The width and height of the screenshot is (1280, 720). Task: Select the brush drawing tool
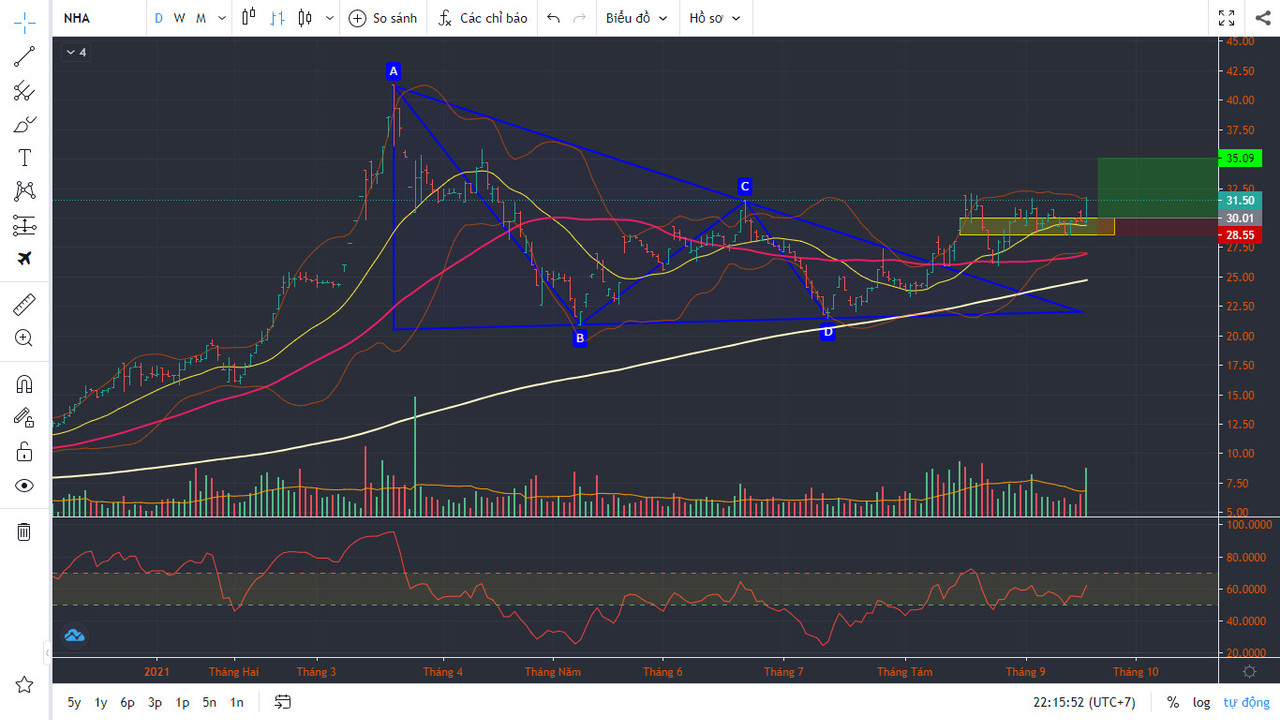(x=24, y=125)
